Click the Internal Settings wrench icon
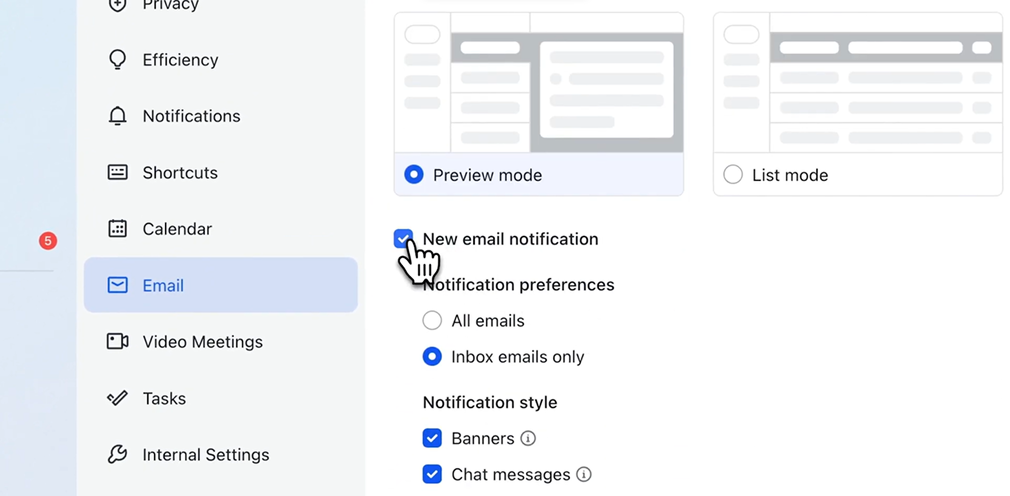The width and height of the screenshot is (1010, 496). [117, 455]
